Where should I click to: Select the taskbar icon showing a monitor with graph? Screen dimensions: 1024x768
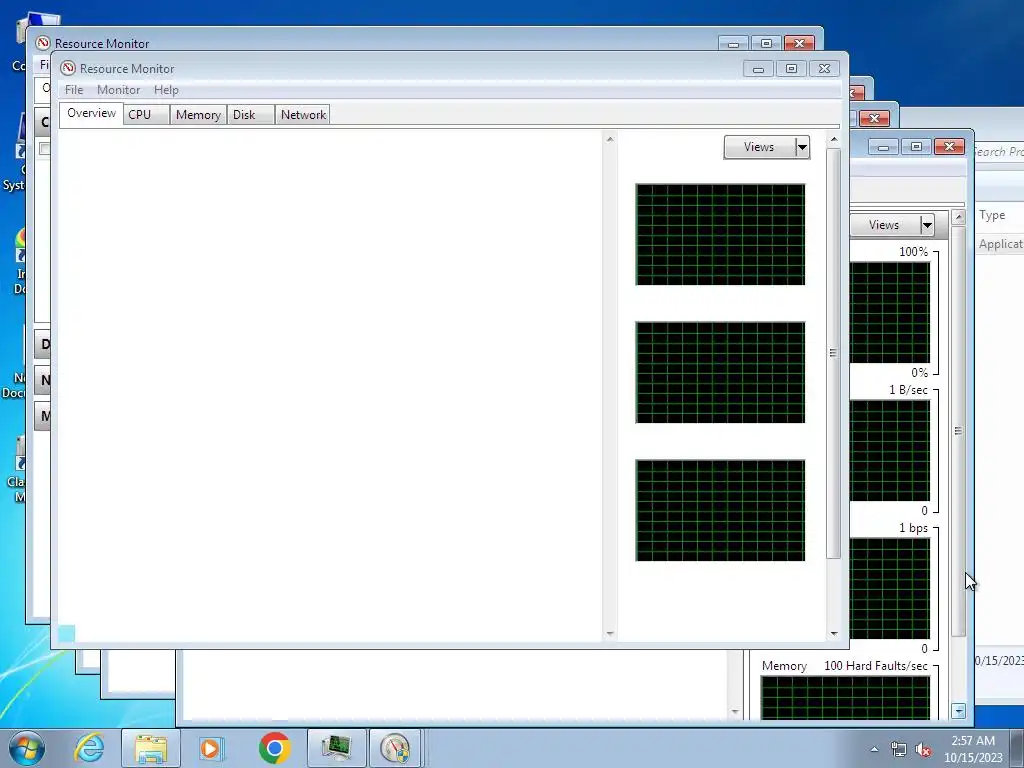tap(336, 748)
